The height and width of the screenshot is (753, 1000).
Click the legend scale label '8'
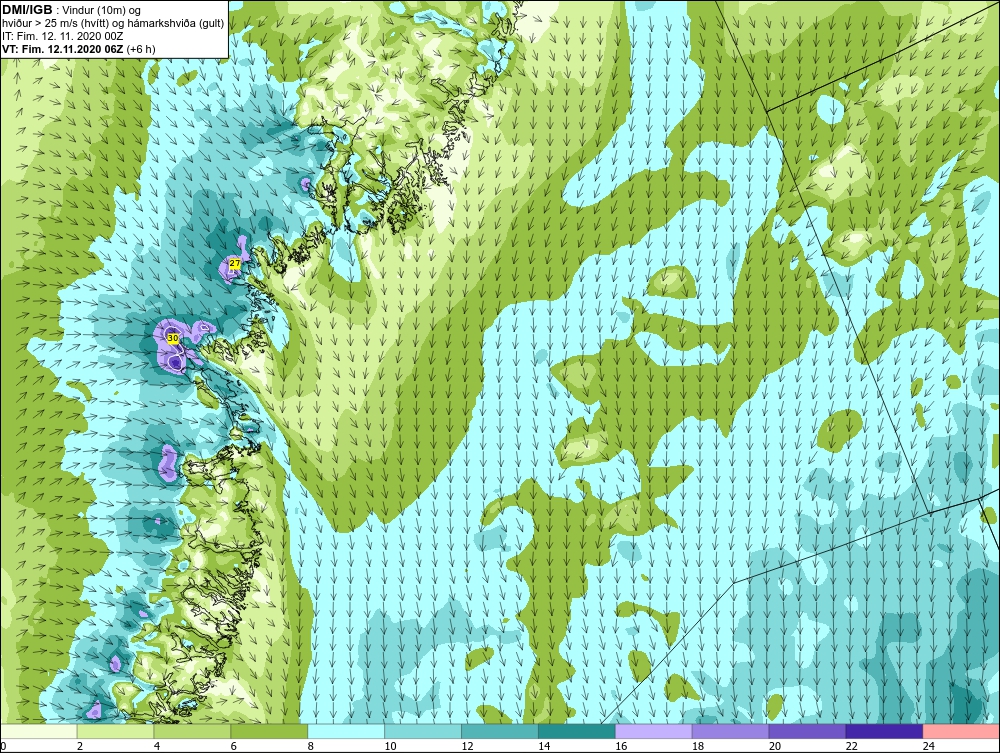pos(311,746)
